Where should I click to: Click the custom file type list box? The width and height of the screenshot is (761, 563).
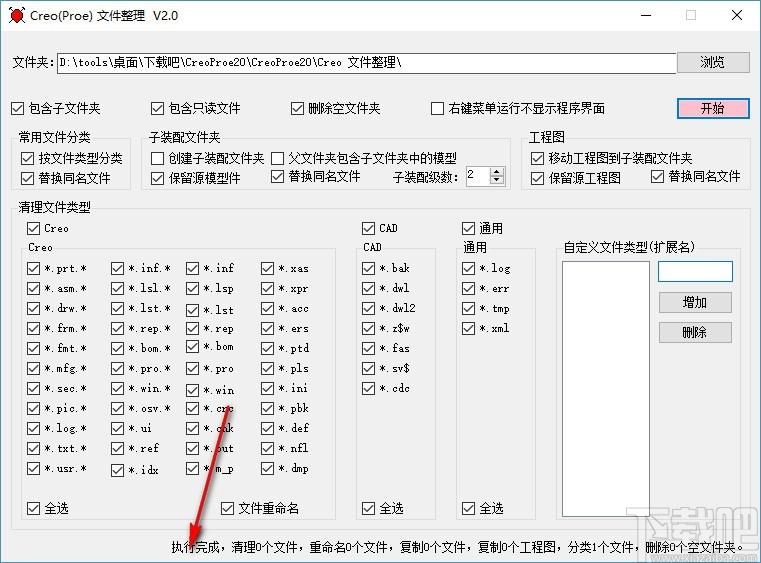[605, 389]
